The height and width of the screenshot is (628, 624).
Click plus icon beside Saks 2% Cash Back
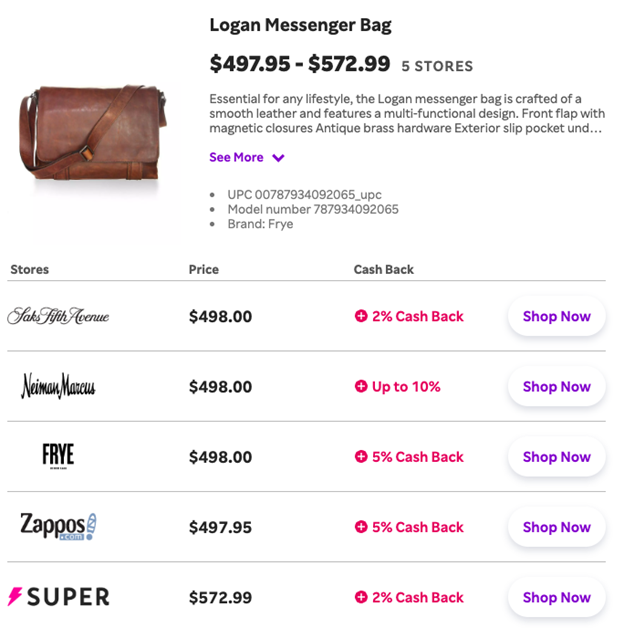[361, 316]
